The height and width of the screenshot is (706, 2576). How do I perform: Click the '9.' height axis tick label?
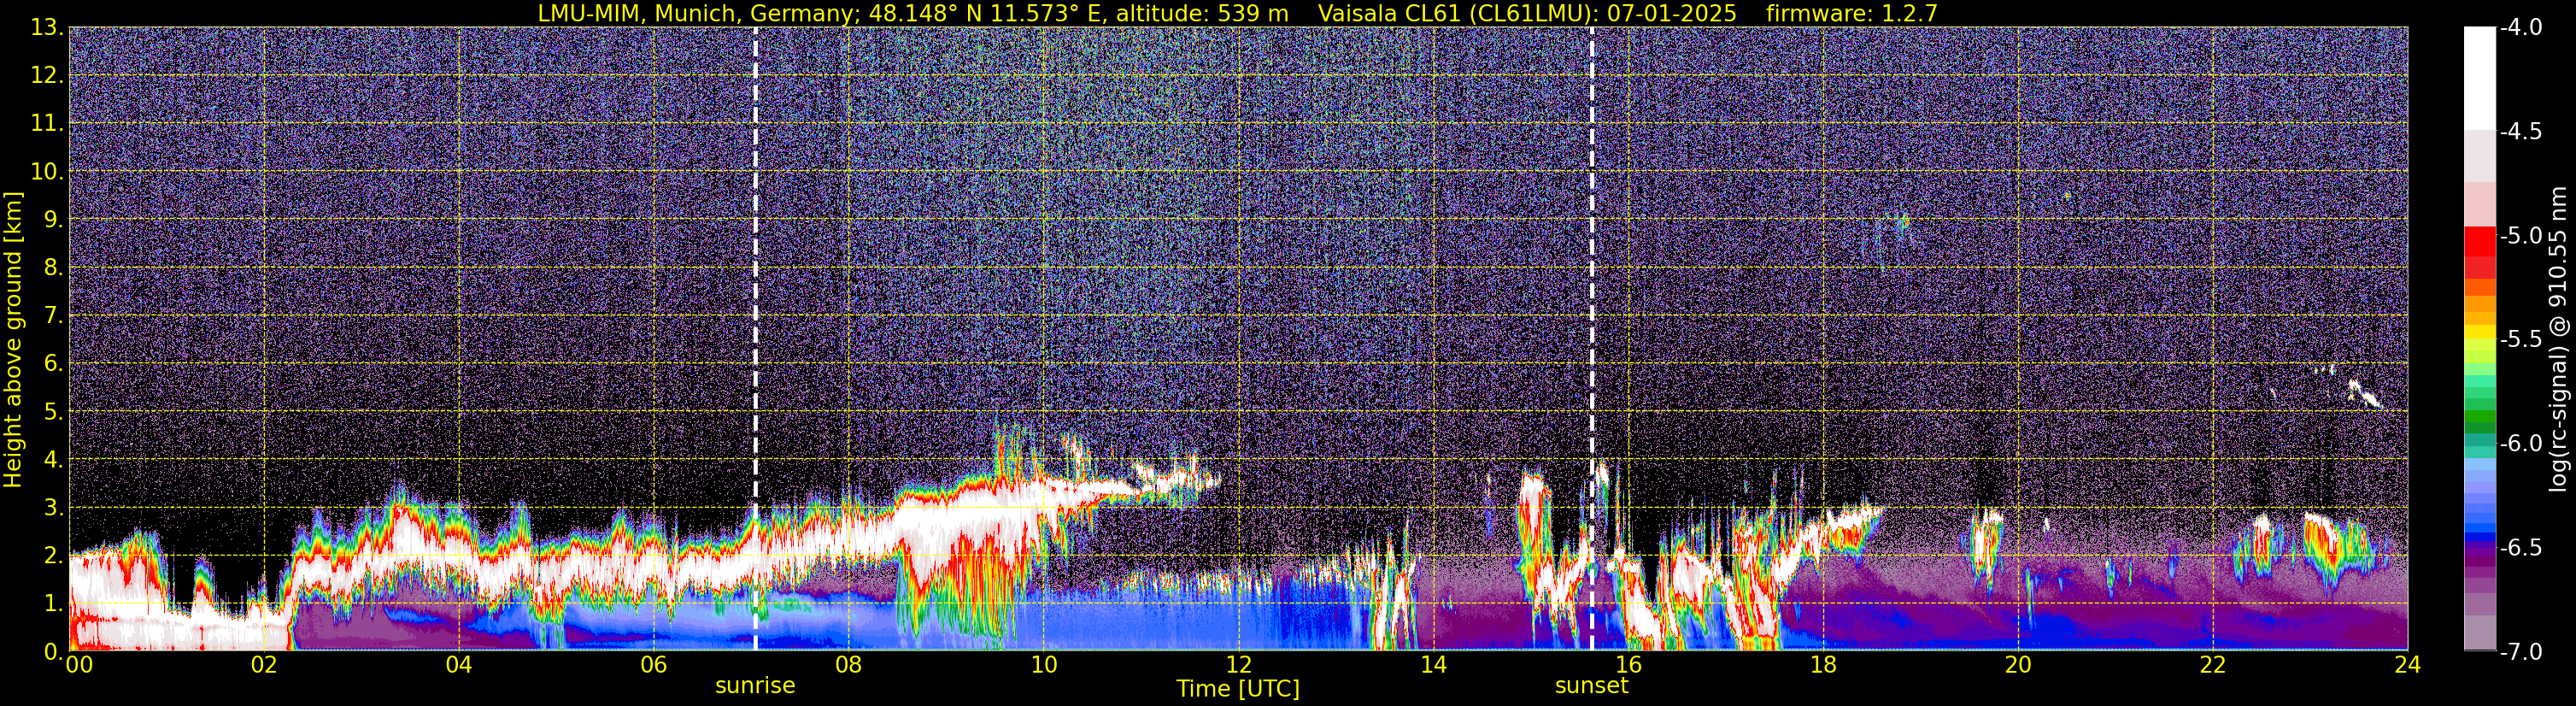54,220
